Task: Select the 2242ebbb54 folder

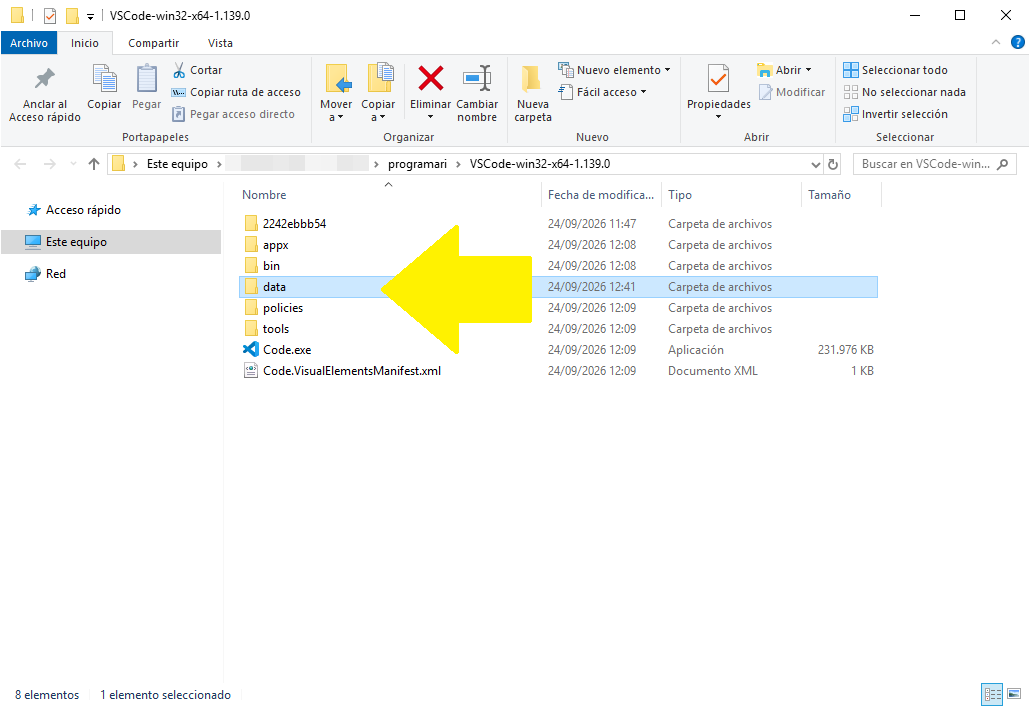Action: (294, 223)
